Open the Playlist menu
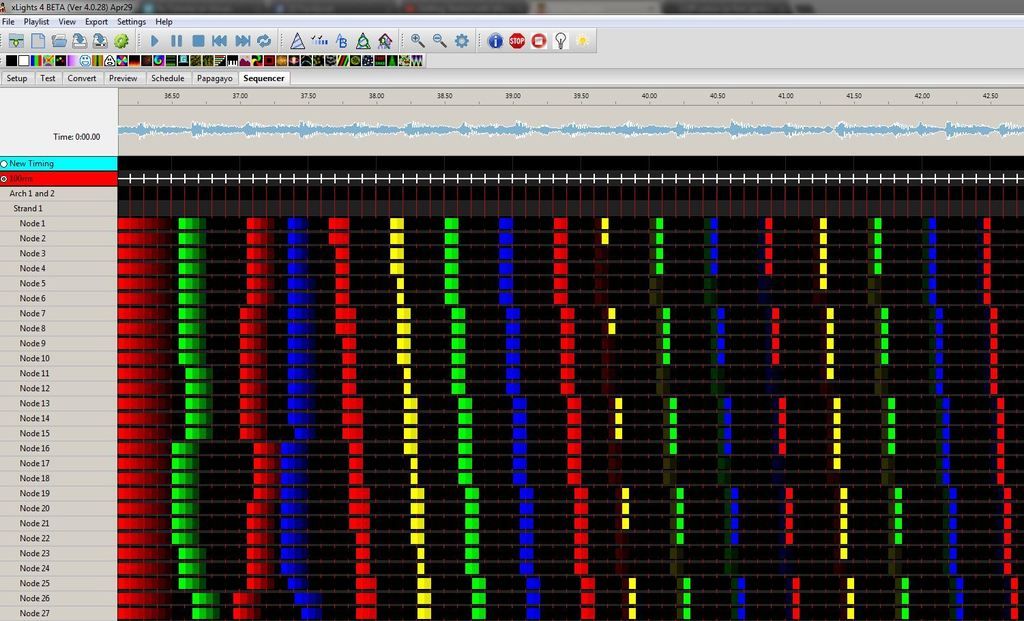Screen dimensions: 1024x621 pos(37,22)
